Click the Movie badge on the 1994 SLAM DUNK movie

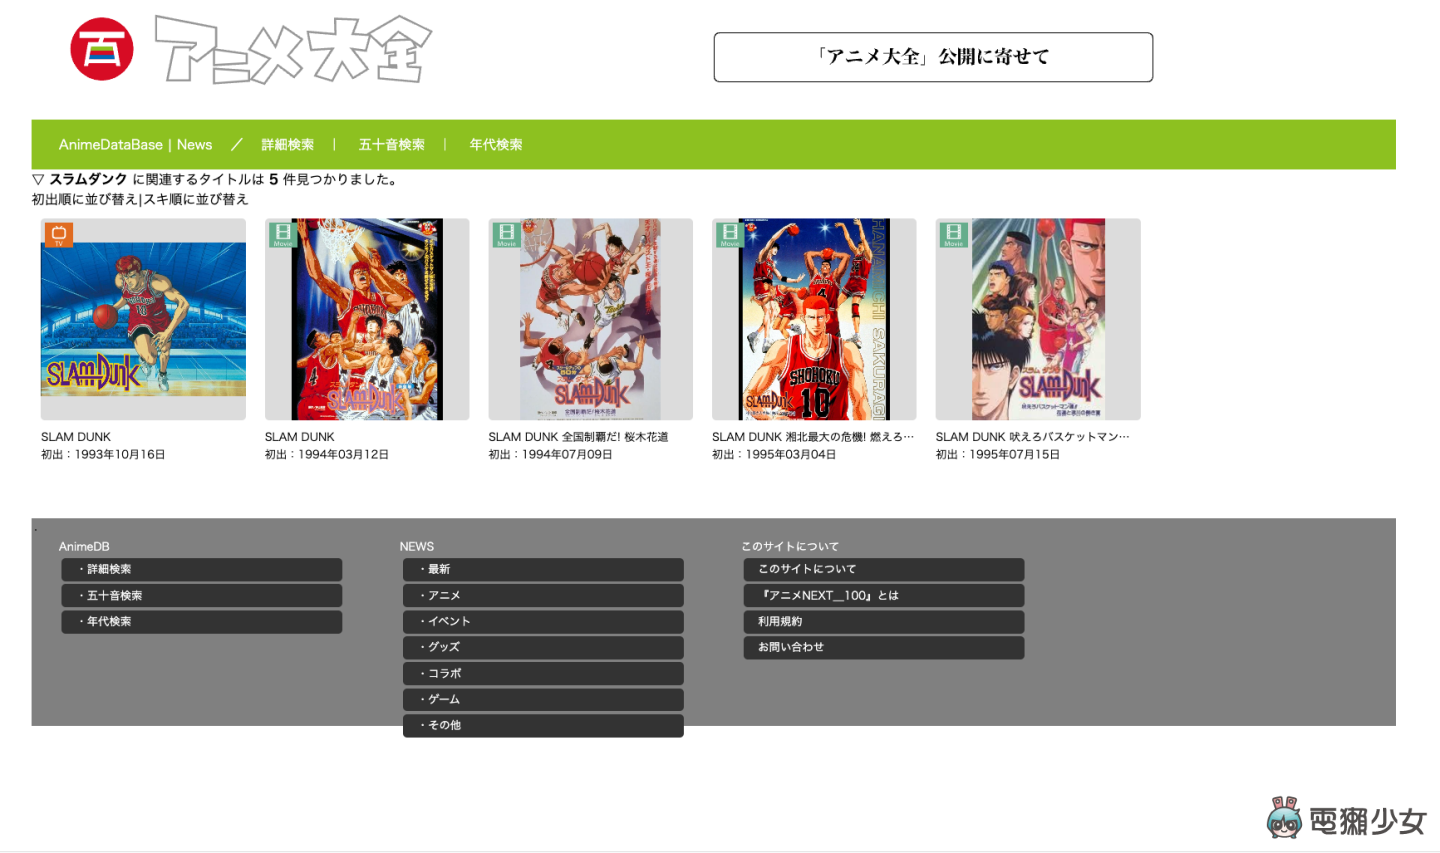pos(283,232)
